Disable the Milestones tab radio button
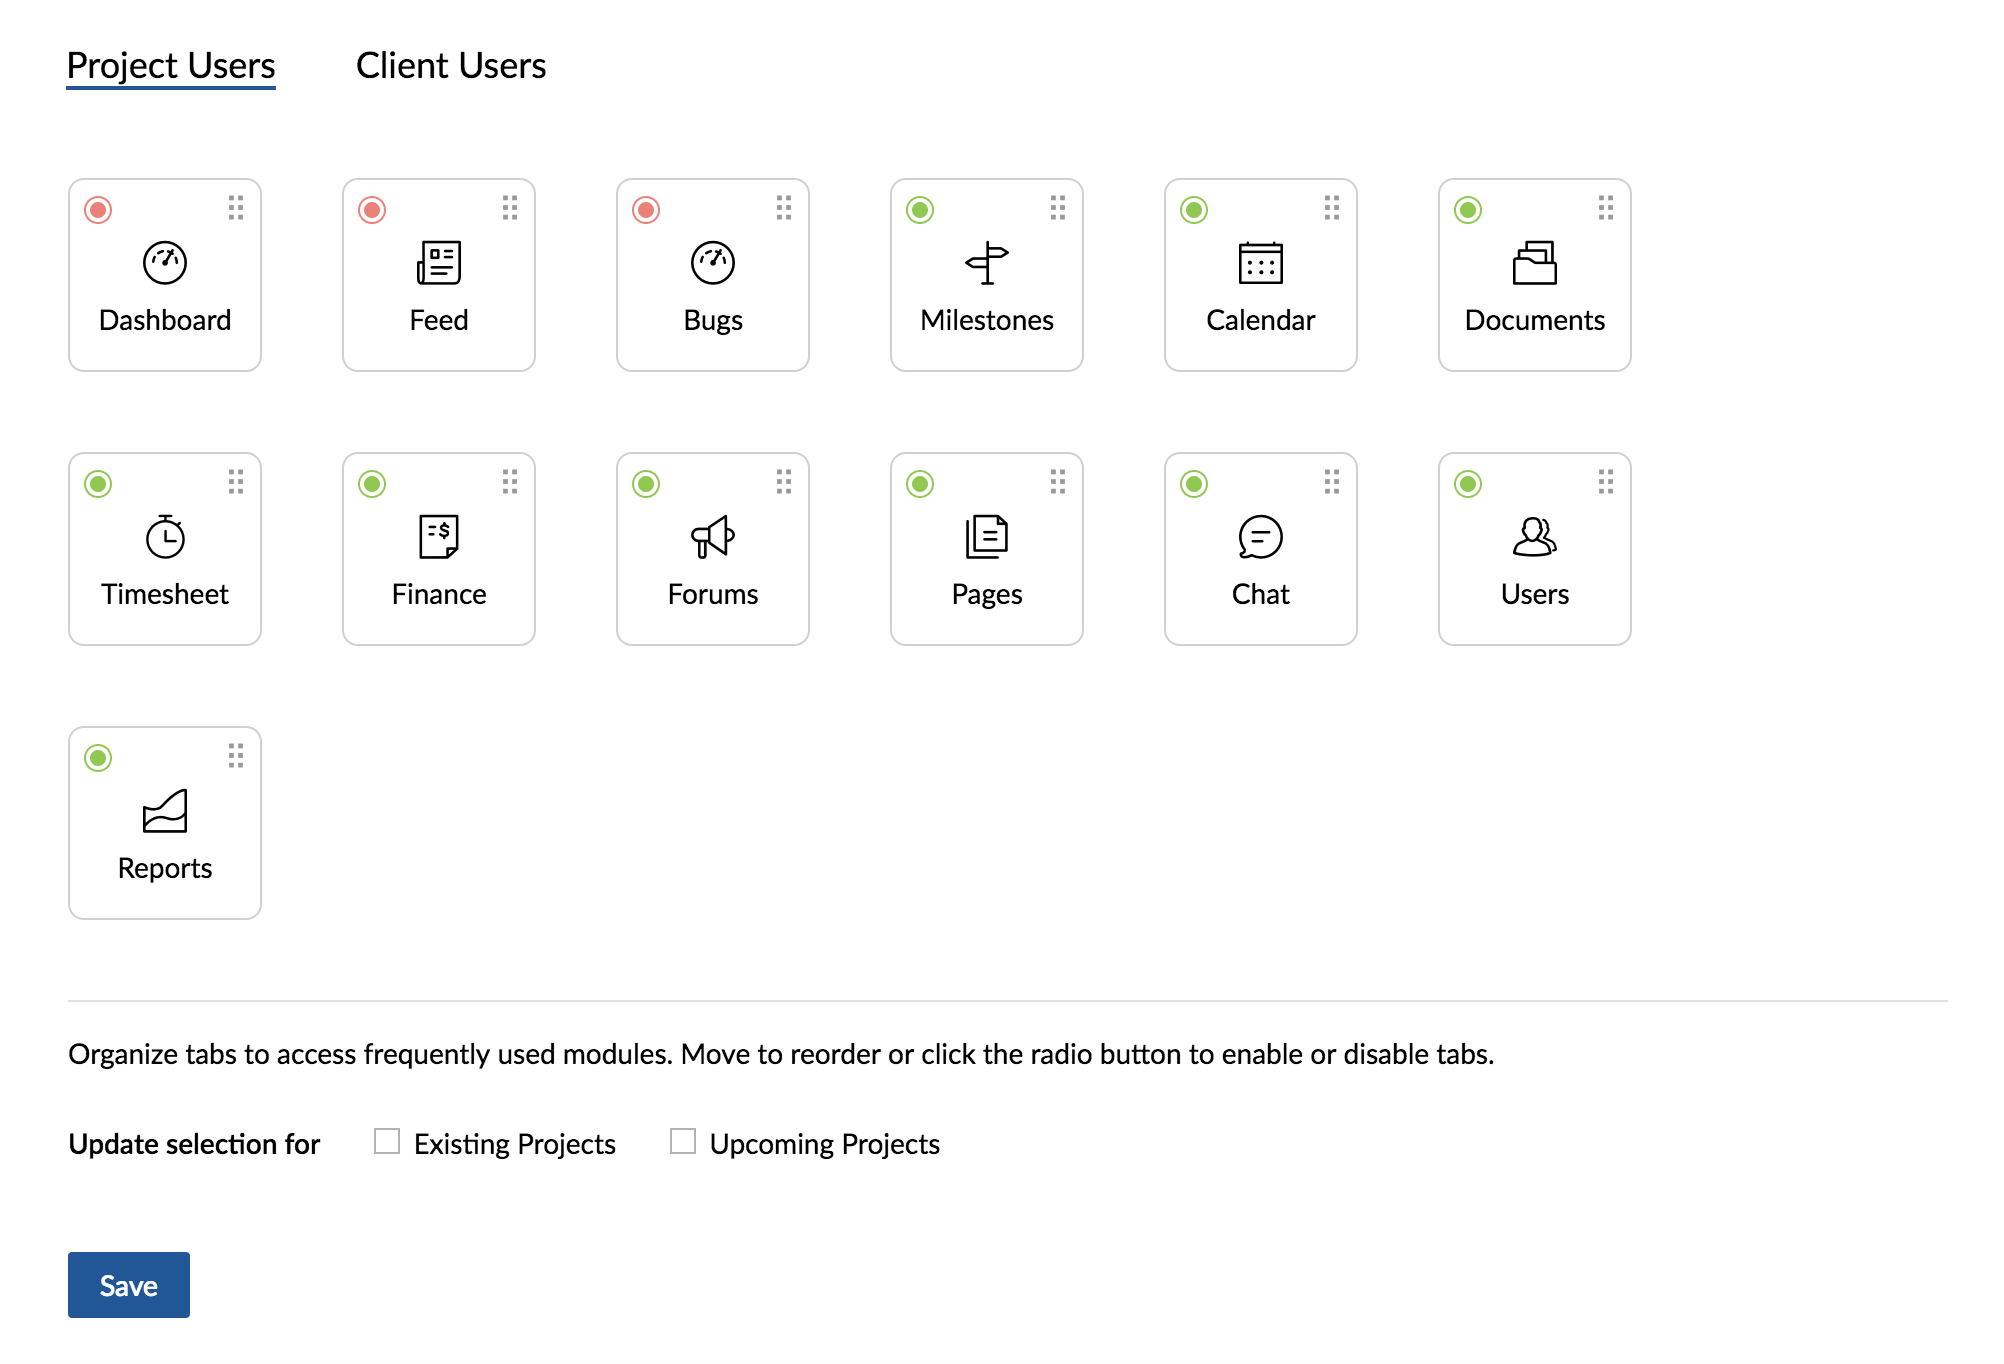The image size is (2004, 1364). 920,210
